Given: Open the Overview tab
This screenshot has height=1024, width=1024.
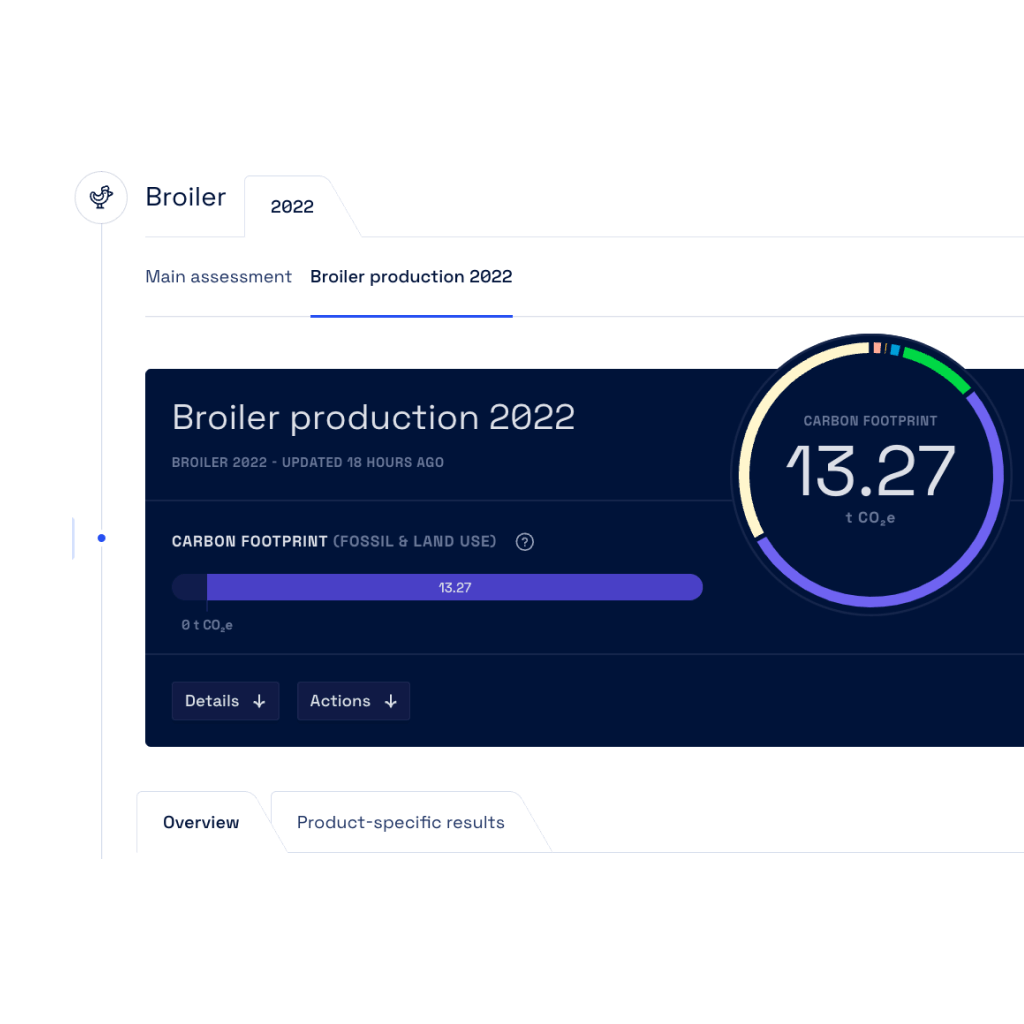Looking at the screenshot, I should (201, 823).
